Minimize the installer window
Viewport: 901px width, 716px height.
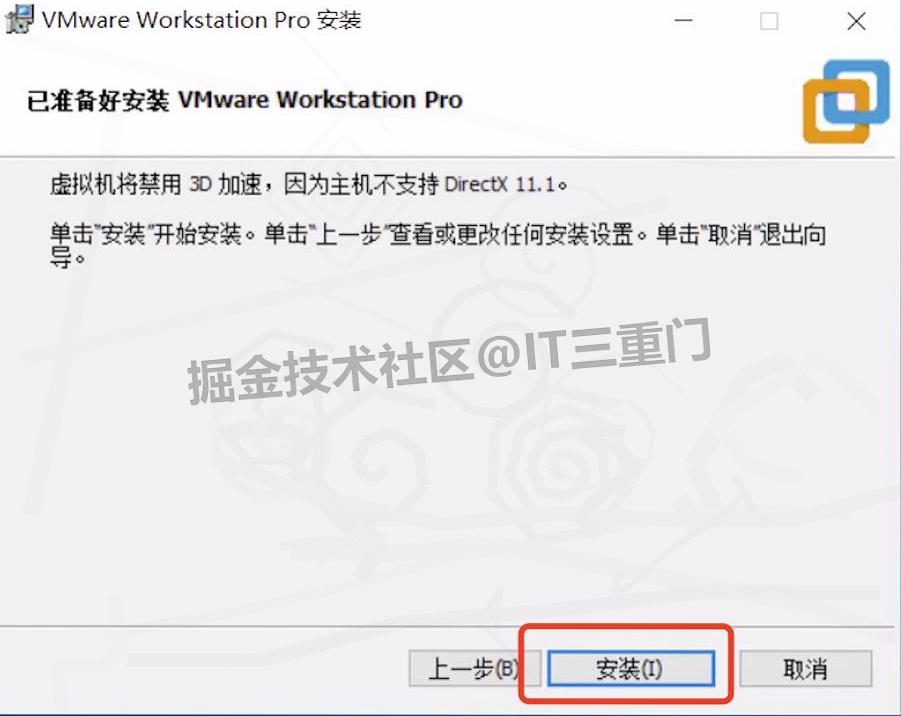click(x=683, y=20)
